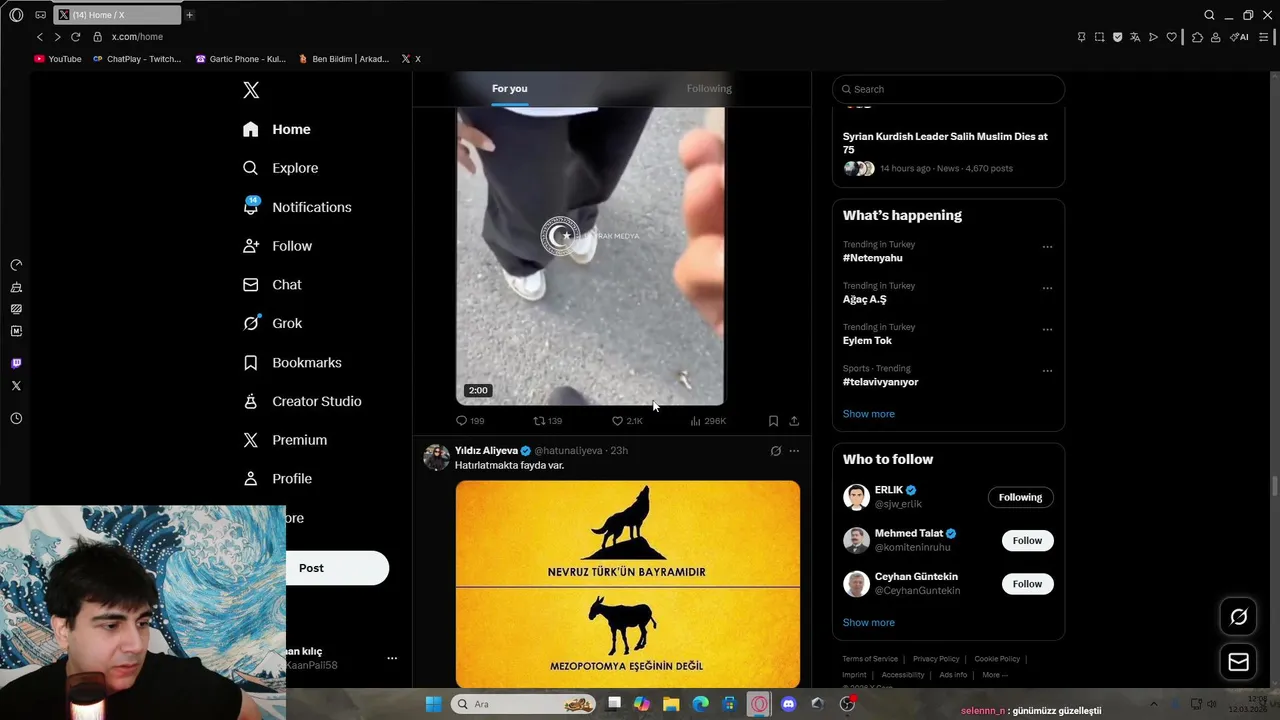Click the X search field

click(x=948, y=89)
